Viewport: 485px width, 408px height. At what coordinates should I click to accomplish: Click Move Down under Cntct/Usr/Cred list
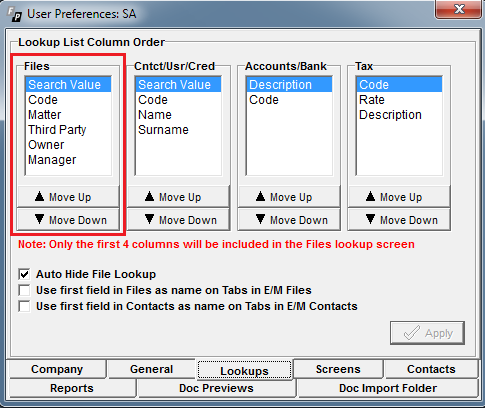[x=178, y=220]
